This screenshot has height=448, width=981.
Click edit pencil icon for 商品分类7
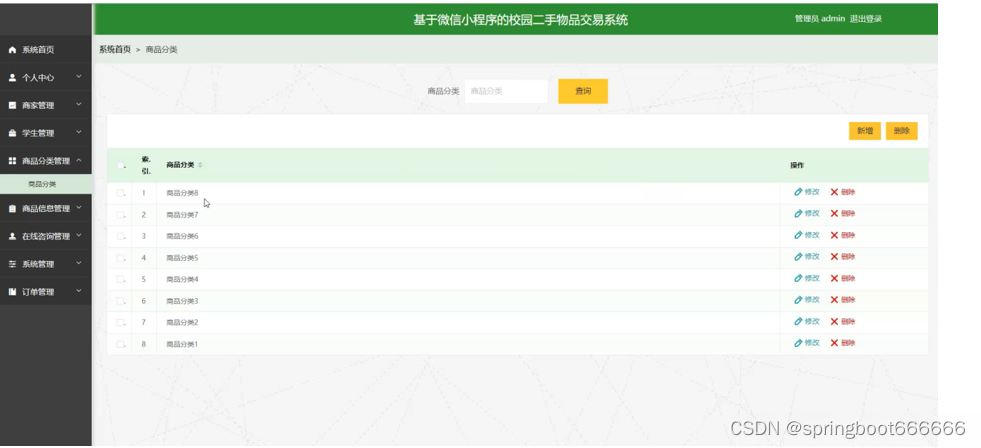(x=798, y=213)
